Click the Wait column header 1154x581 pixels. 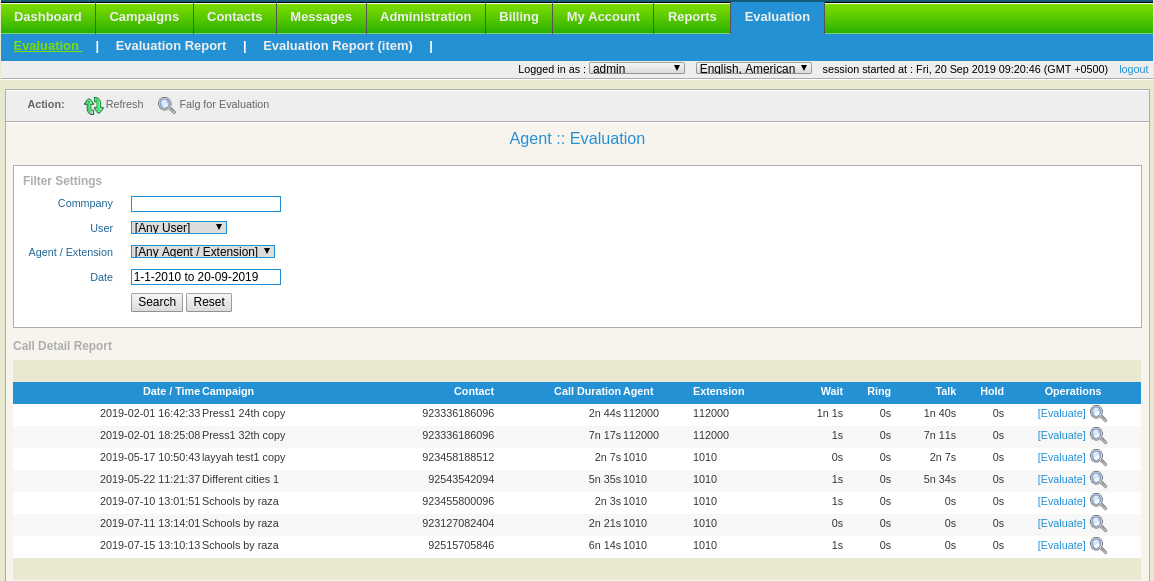[832, 392]
